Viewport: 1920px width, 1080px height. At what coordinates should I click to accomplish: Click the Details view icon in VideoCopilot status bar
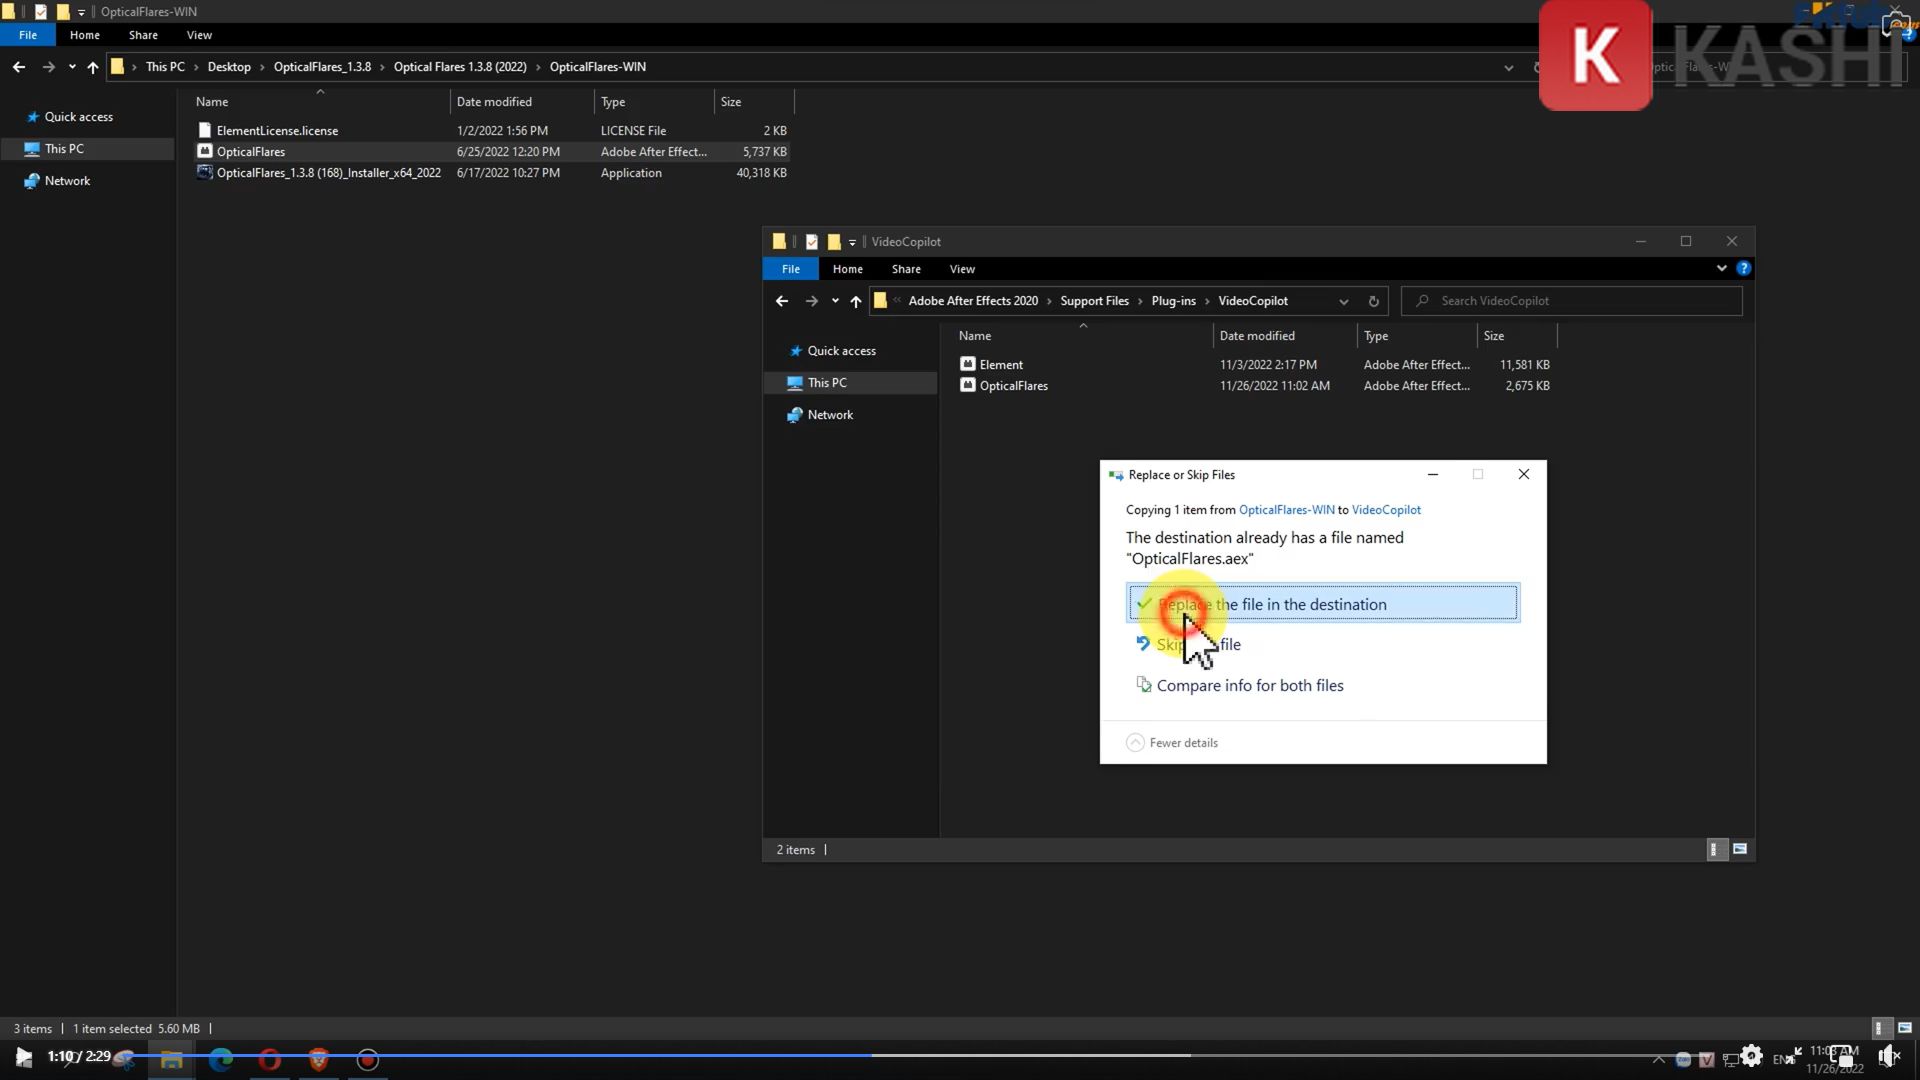(x=1714, y=849)
